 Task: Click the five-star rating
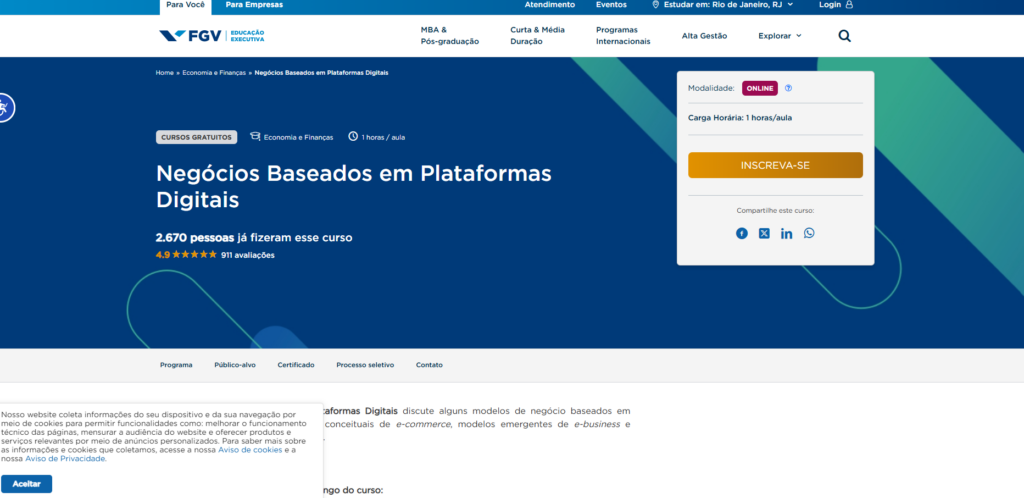point(195,255)
